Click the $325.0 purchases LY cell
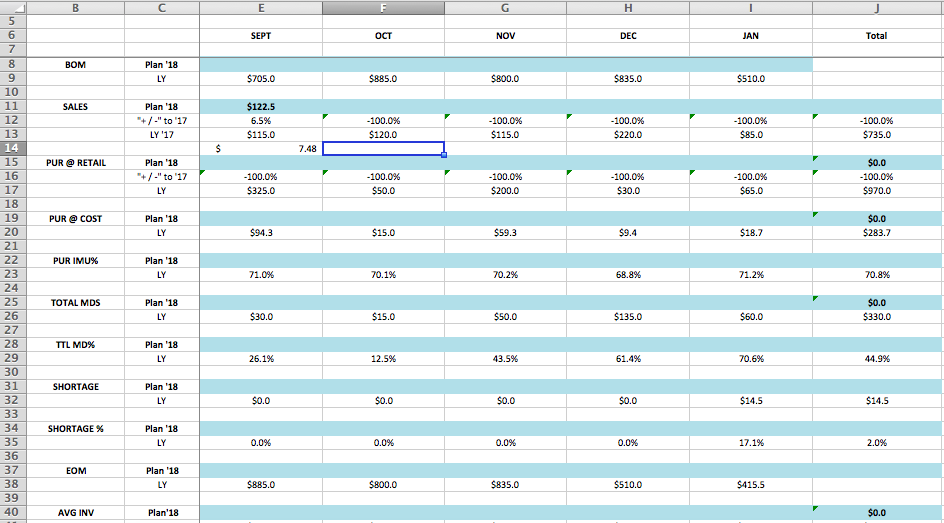The height and width of the screenshot is (523, 944). point(261,190)
